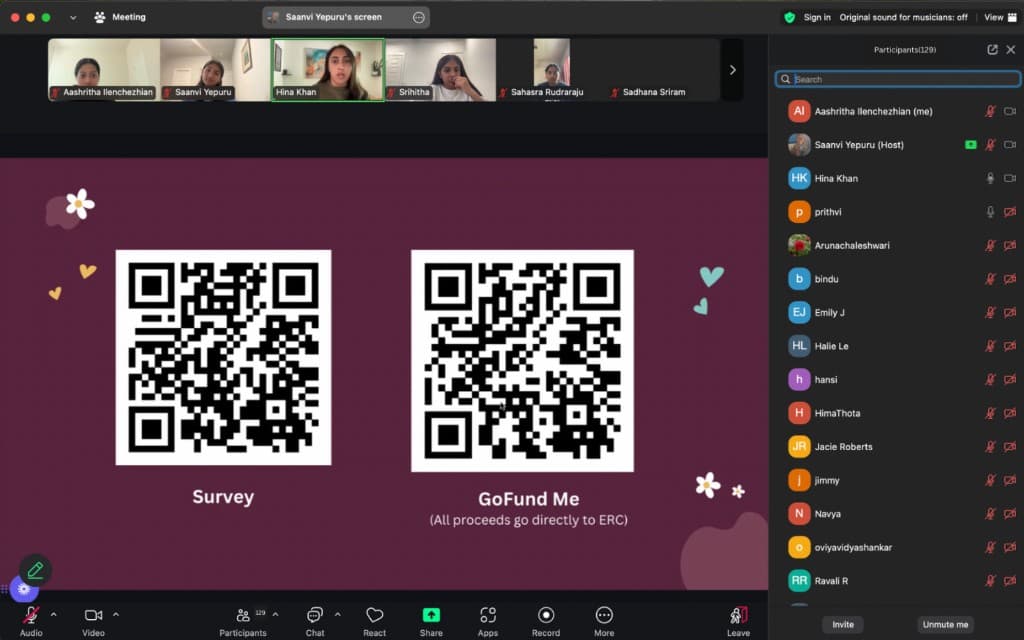Click Saanvi Yepuru video thumbnail
Screen dimensions: 1024x640
[x=216, y=69]
